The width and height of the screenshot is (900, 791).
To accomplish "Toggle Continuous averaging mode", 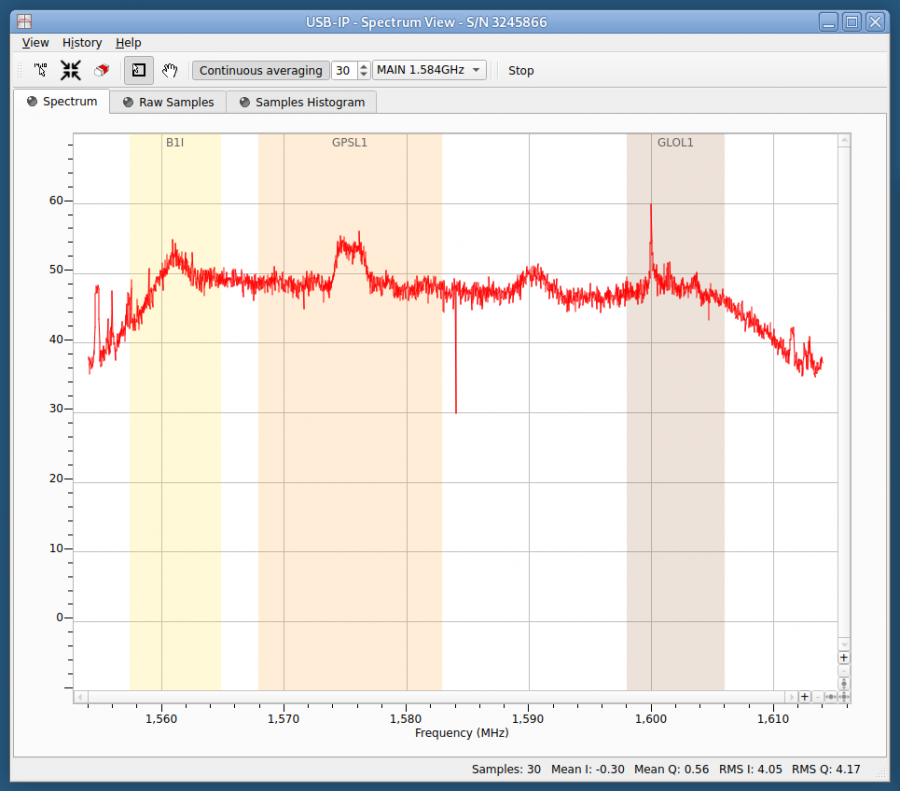I will pyautogui.click(x=260, y=70).
